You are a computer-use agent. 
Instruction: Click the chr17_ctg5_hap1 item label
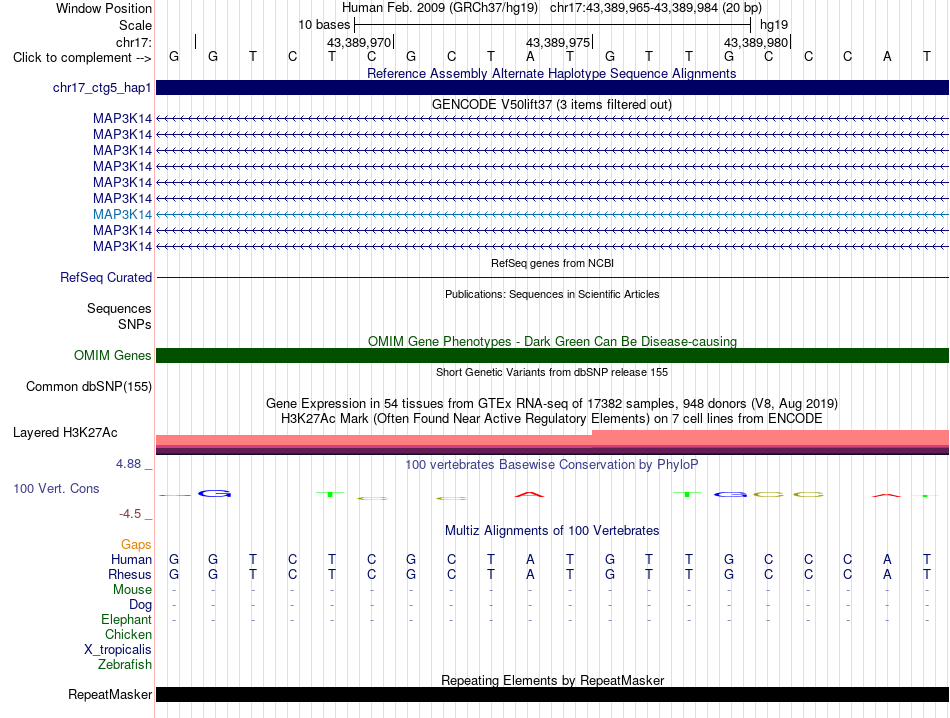(102, 88)
